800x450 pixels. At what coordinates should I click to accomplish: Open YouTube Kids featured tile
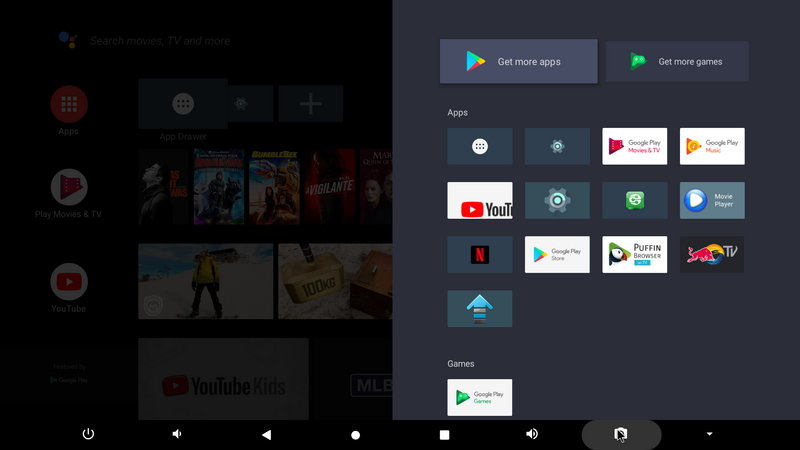[x=223, y=379]
